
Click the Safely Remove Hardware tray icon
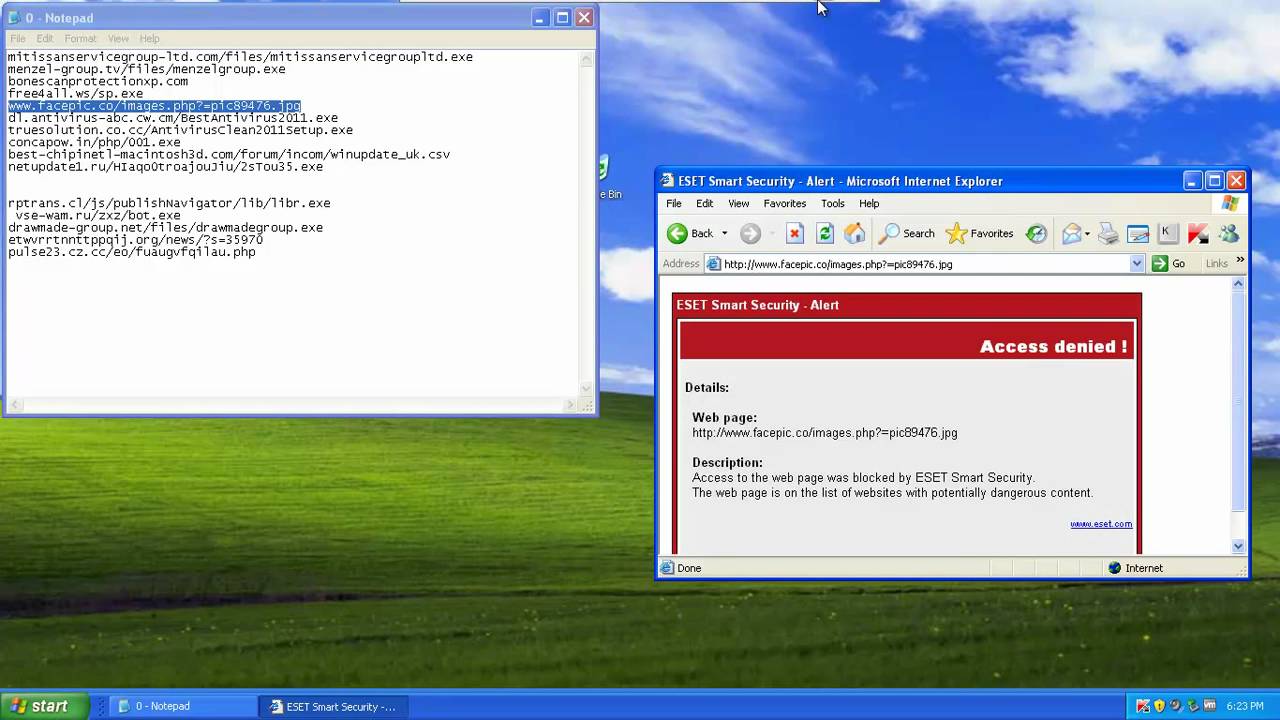point(1192,706)
